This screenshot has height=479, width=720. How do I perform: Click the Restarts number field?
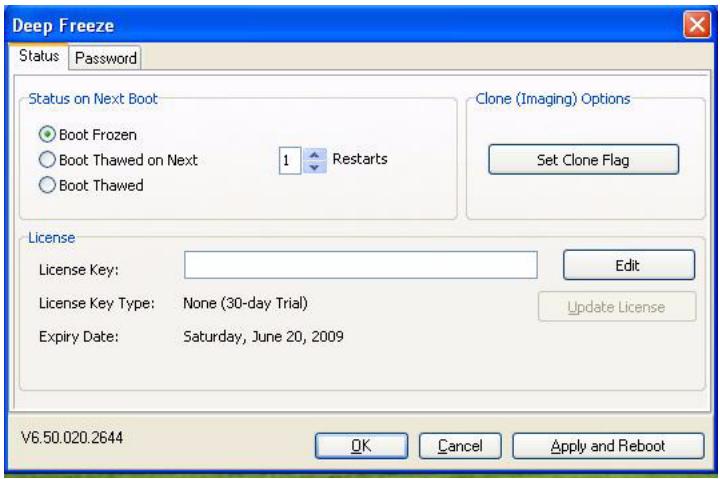coord(290,161)
